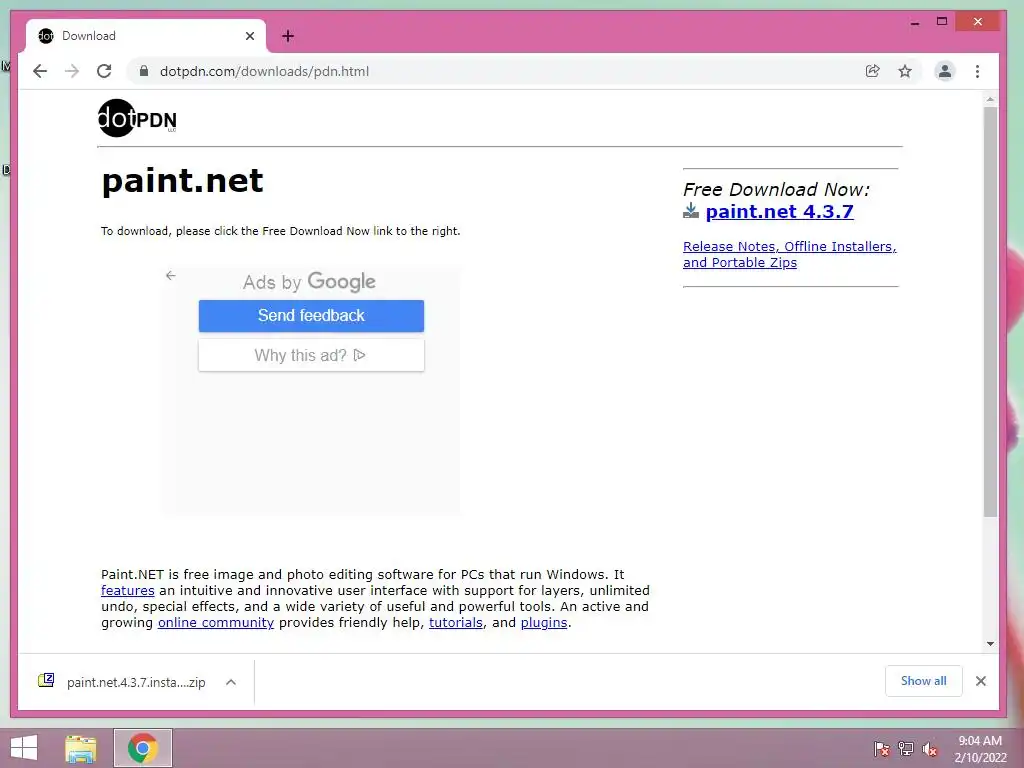
Task: Click Chrome icon in taskbar
Action: [143, 748]
